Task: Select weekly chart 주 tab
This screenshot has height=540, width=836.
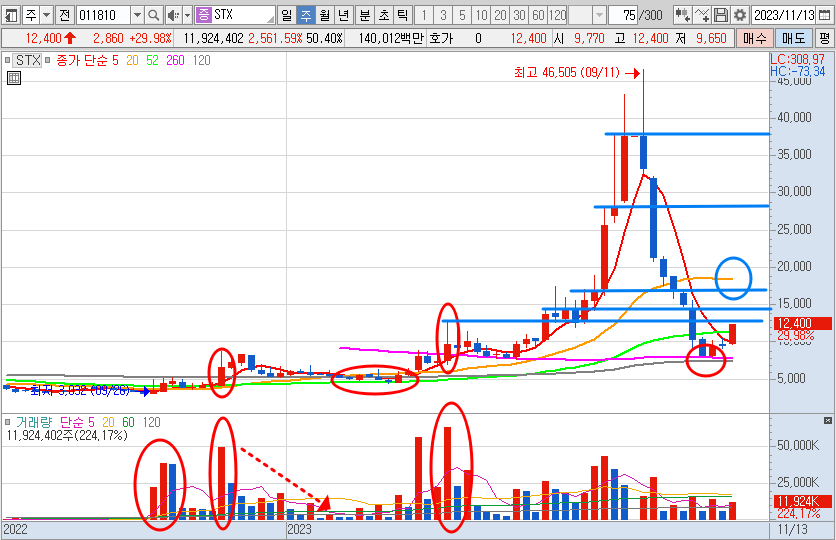Action: point(306,15)
